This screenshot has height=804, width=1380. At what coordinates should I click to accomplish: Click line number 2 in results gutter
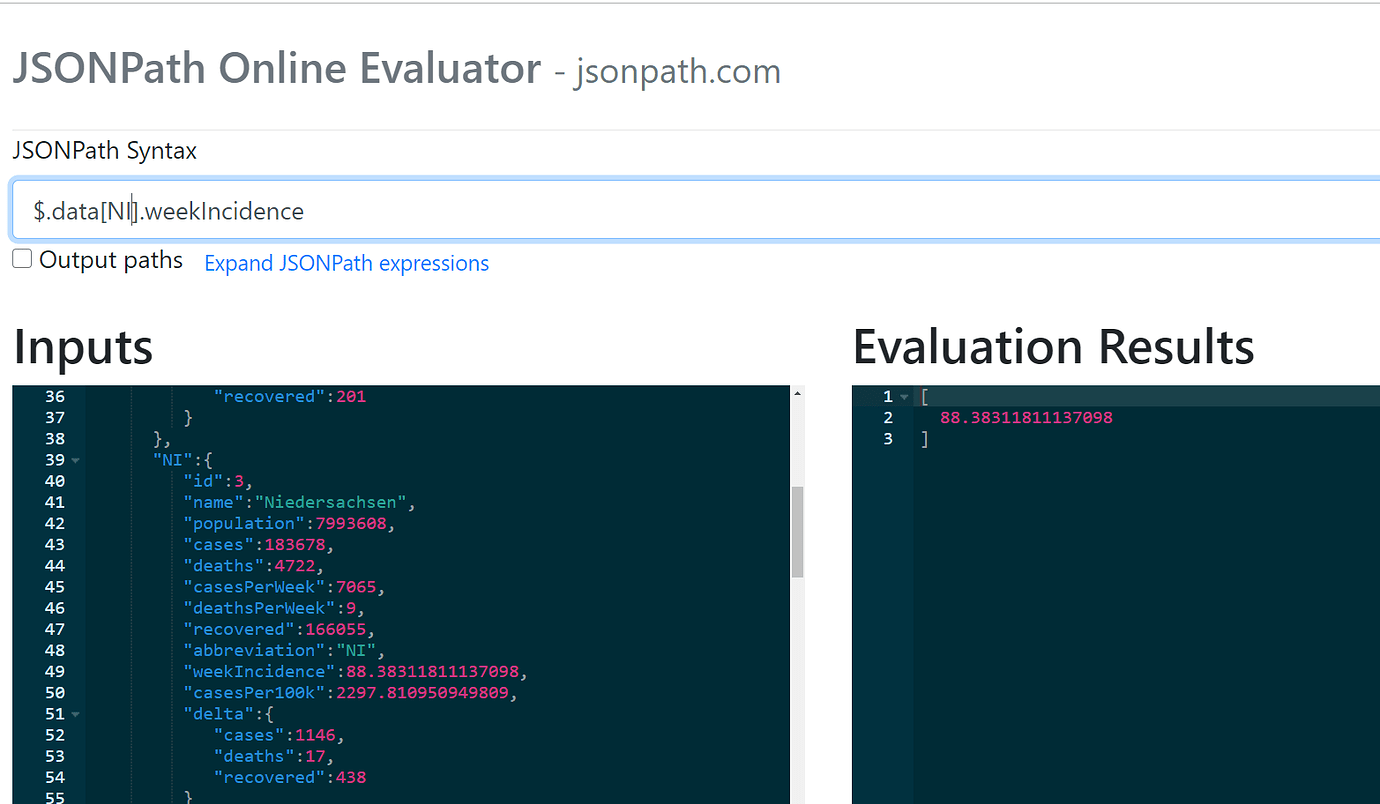pyautogui.click(x=886, y=418)
